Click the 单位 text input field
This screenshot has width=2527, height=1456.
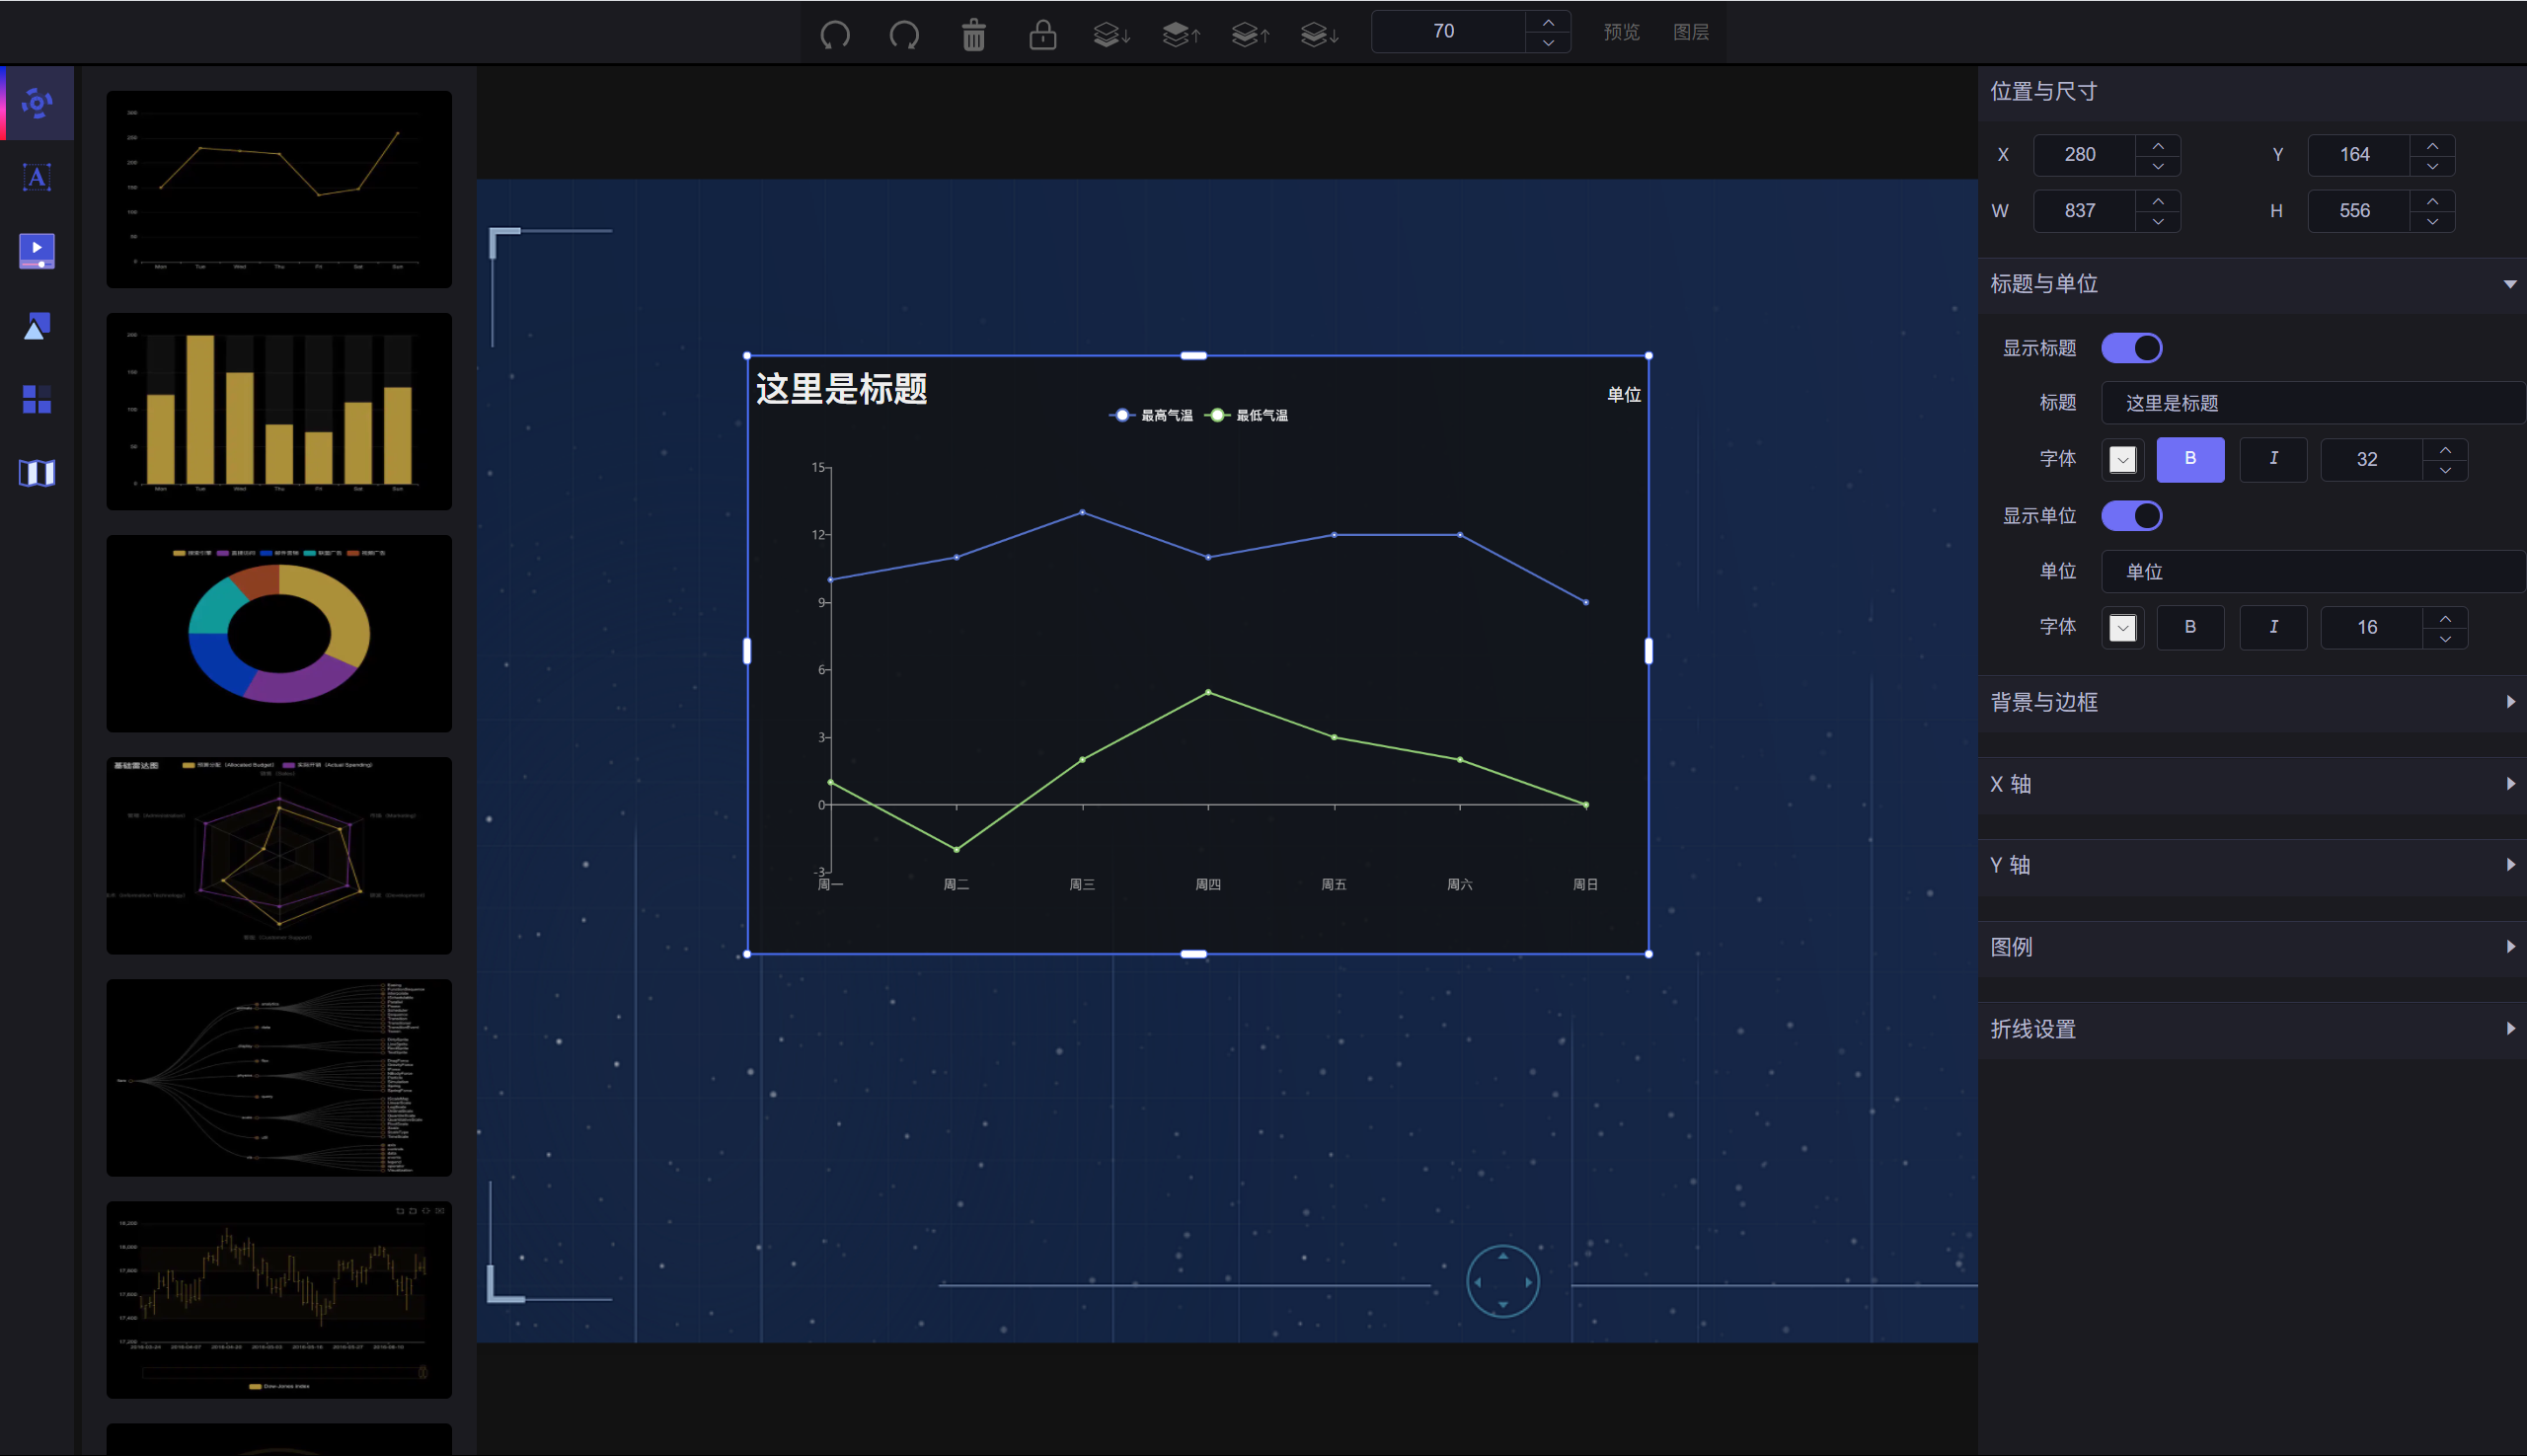point(2313,571)
